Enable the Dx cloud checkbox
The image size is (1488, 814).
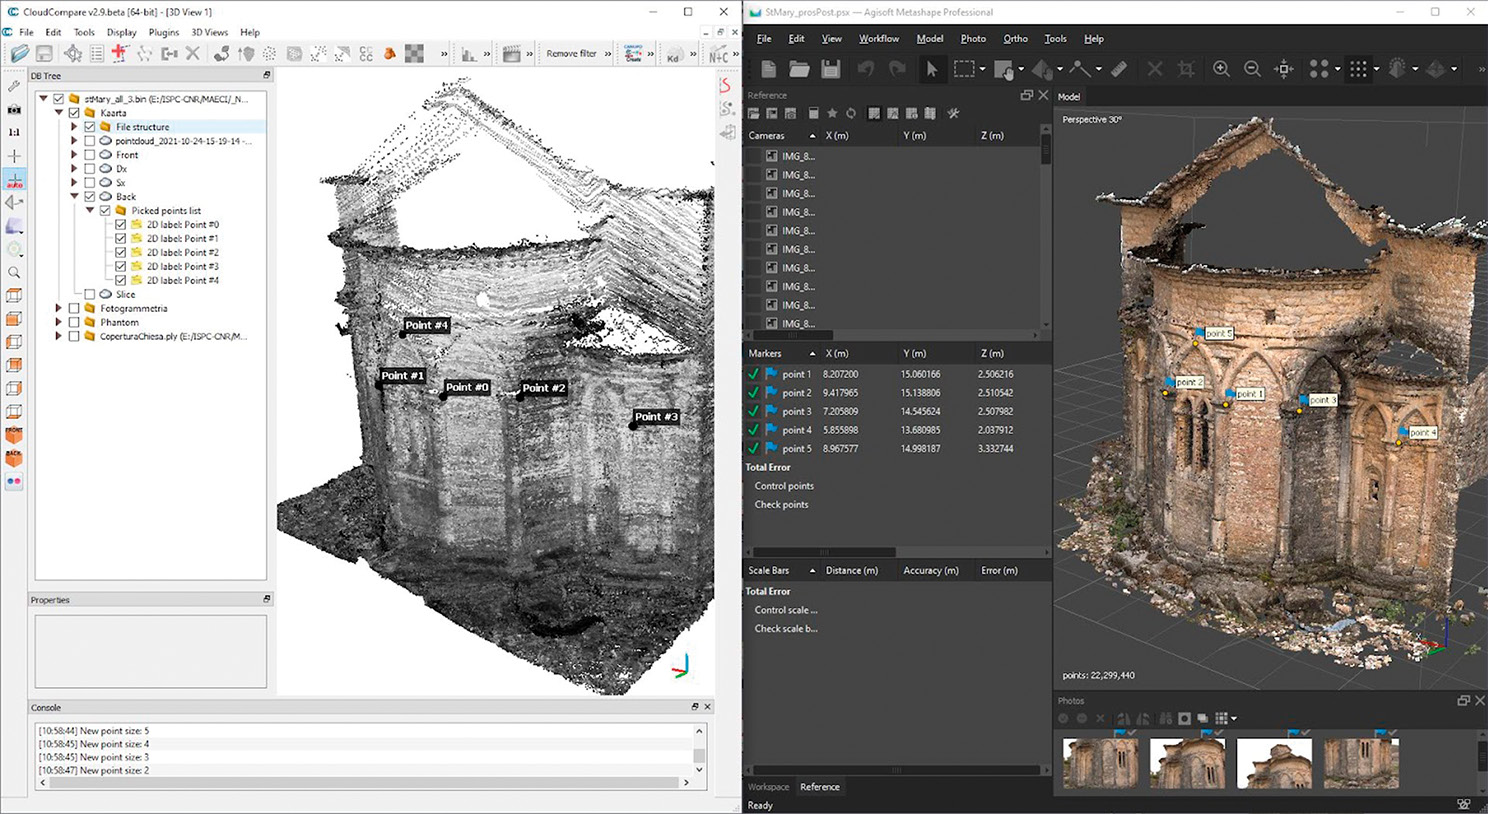click(x=90, y=169)
